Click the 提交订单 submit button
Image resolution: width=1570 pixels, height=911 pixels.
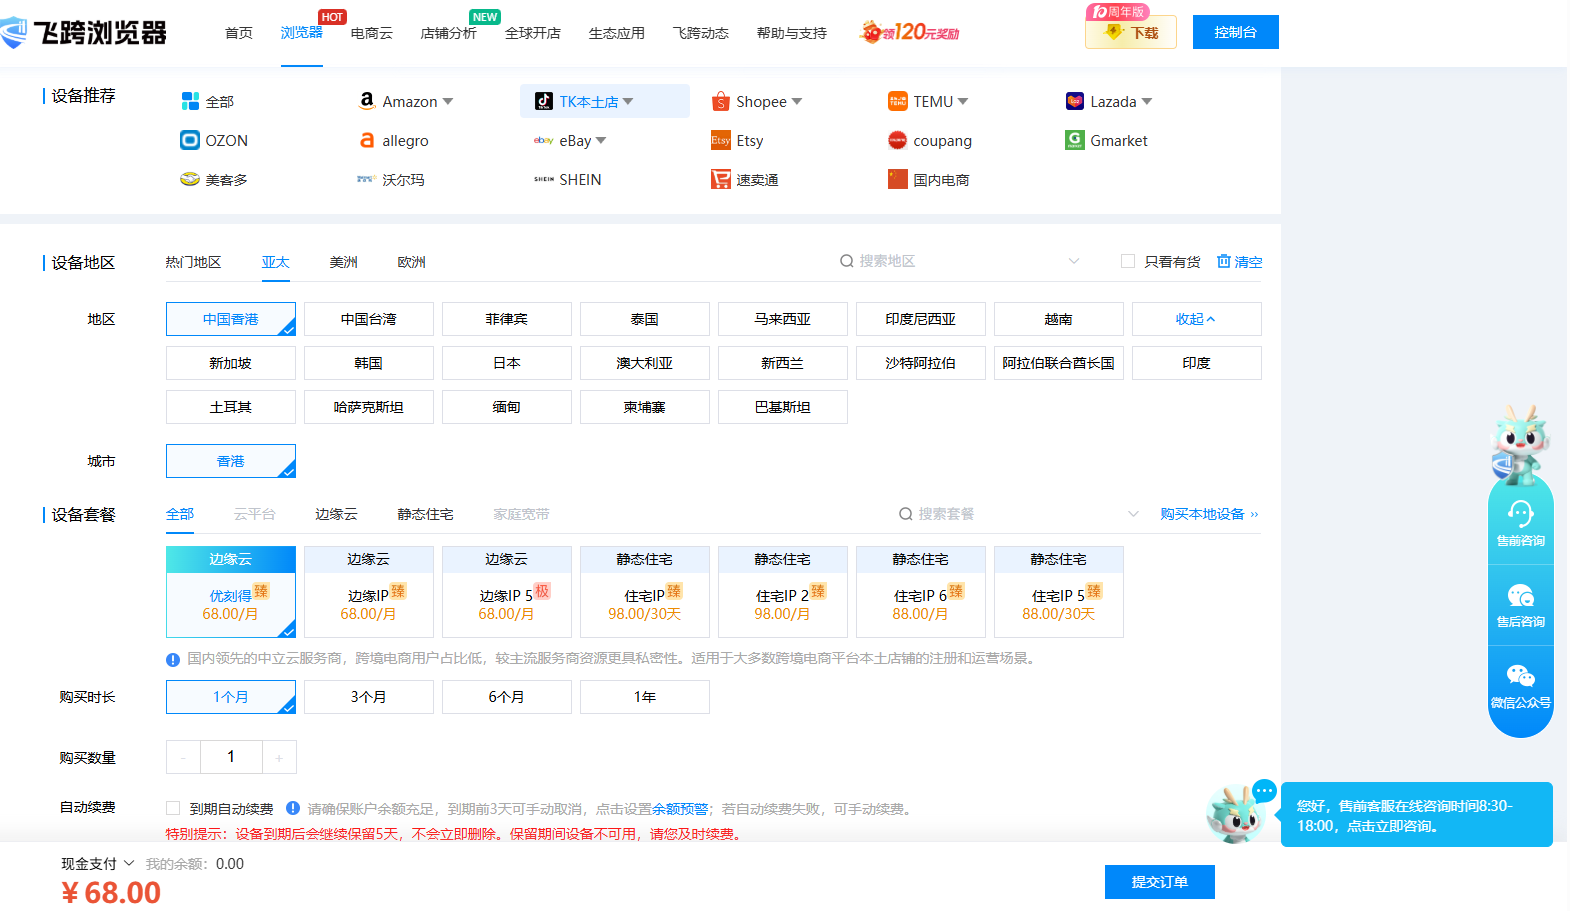[x=1159, y=882]
